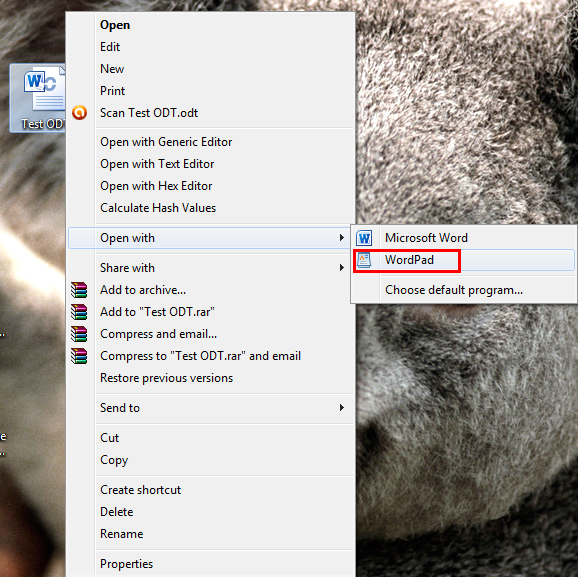The width and height of the screenshot is (578, 577).
Task: Open the Send to menu entry
Action: [211, 408]
